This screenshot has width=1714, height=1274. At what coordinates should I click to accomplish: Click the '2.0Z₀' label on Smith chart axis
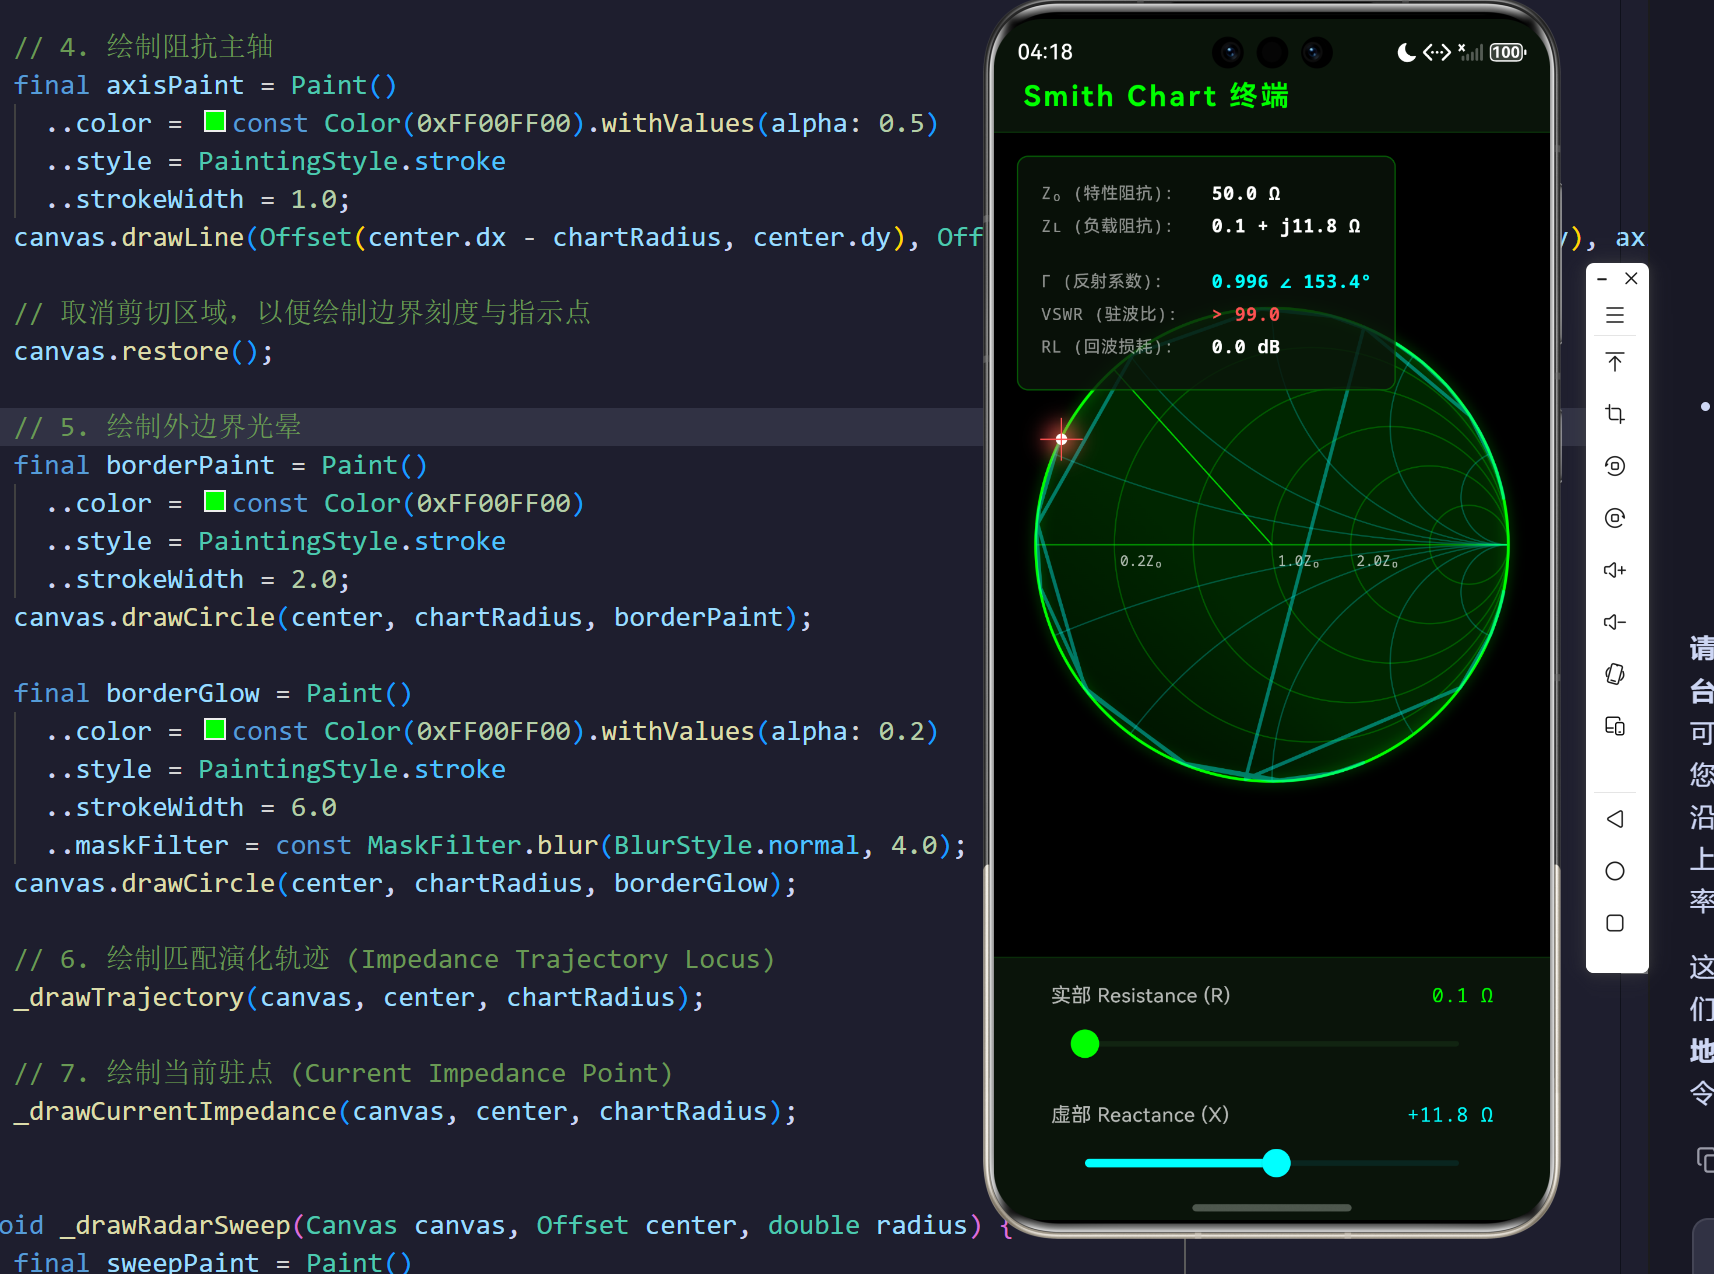(1378, 562)
